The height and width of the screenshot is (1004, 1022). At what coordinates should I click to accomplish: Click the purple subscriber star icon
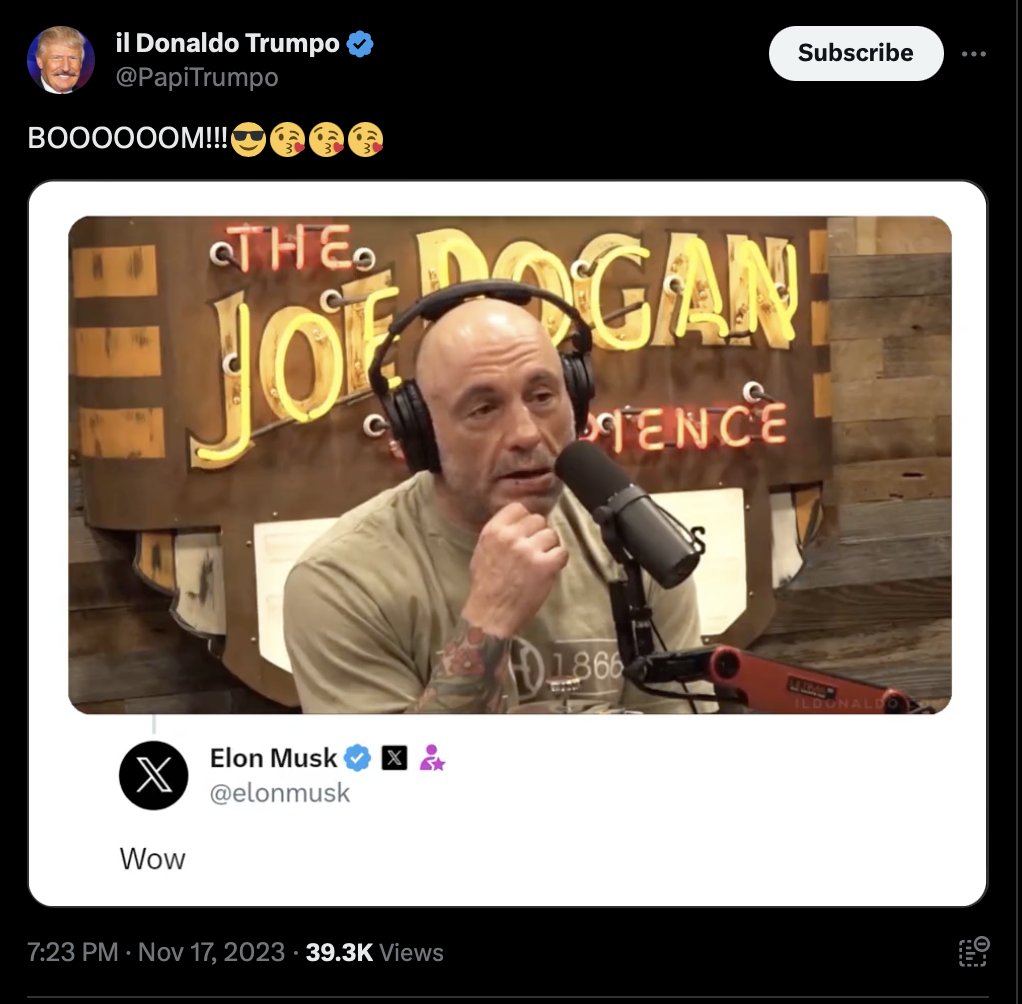coord(431,758)
